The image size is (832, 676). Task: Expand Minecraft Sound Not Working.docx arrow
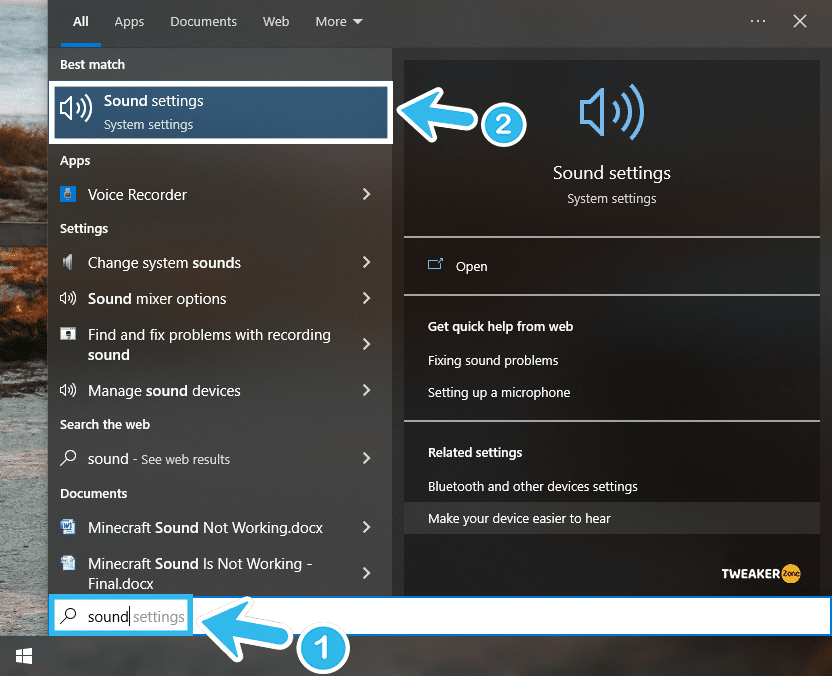366,527
